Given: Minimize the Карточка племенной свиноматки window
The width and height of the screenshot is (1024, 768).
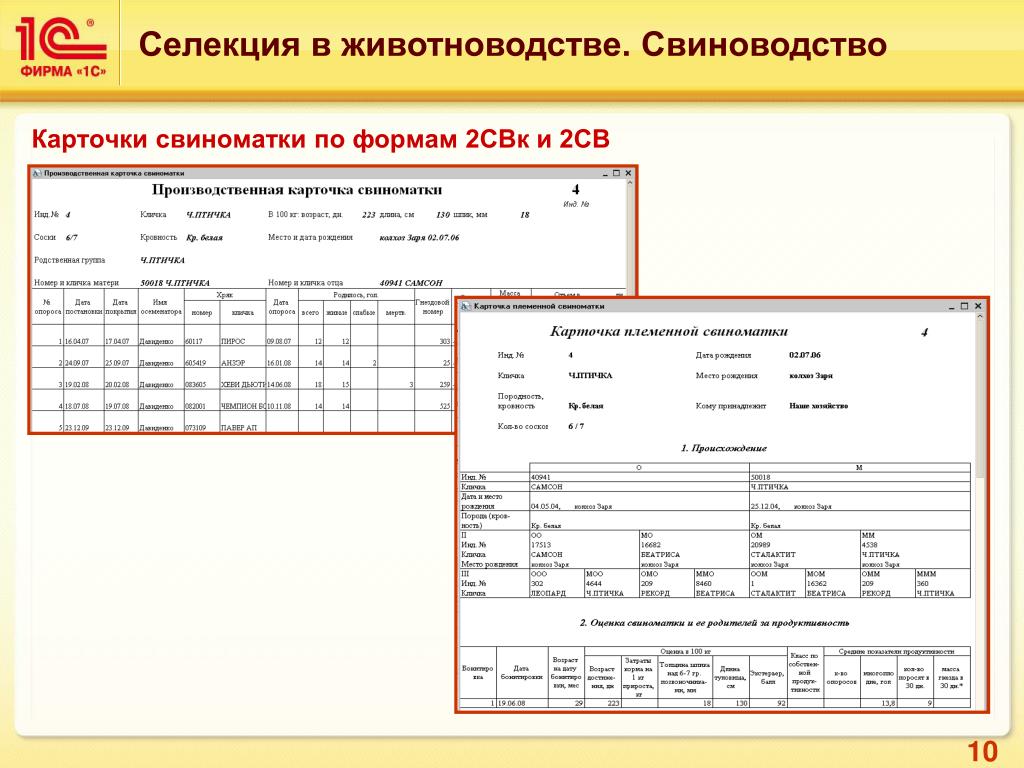Looking at the screenshot, I should pyautogui.click(x=952, y=306).
